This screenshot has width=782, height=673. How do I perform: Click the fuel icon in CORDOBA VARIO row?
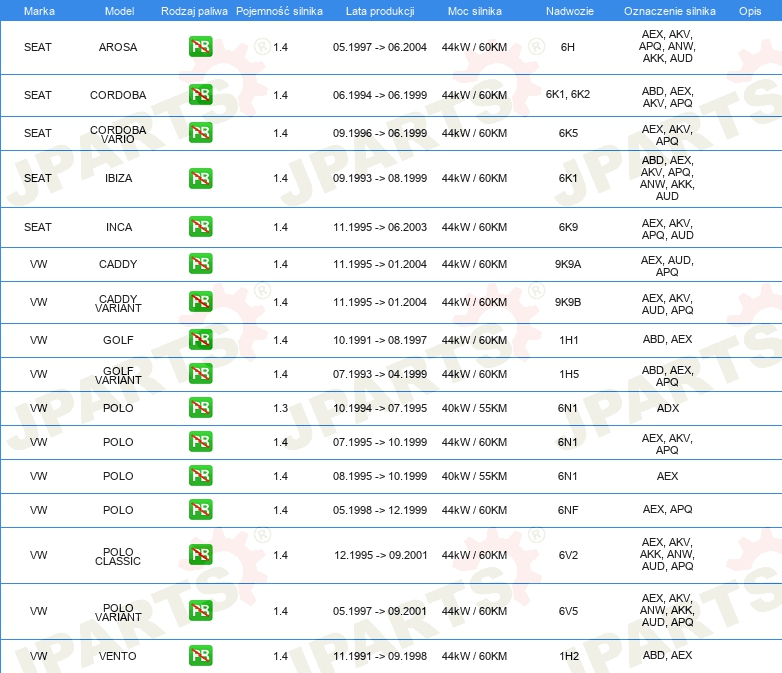[x=200, y=133]
